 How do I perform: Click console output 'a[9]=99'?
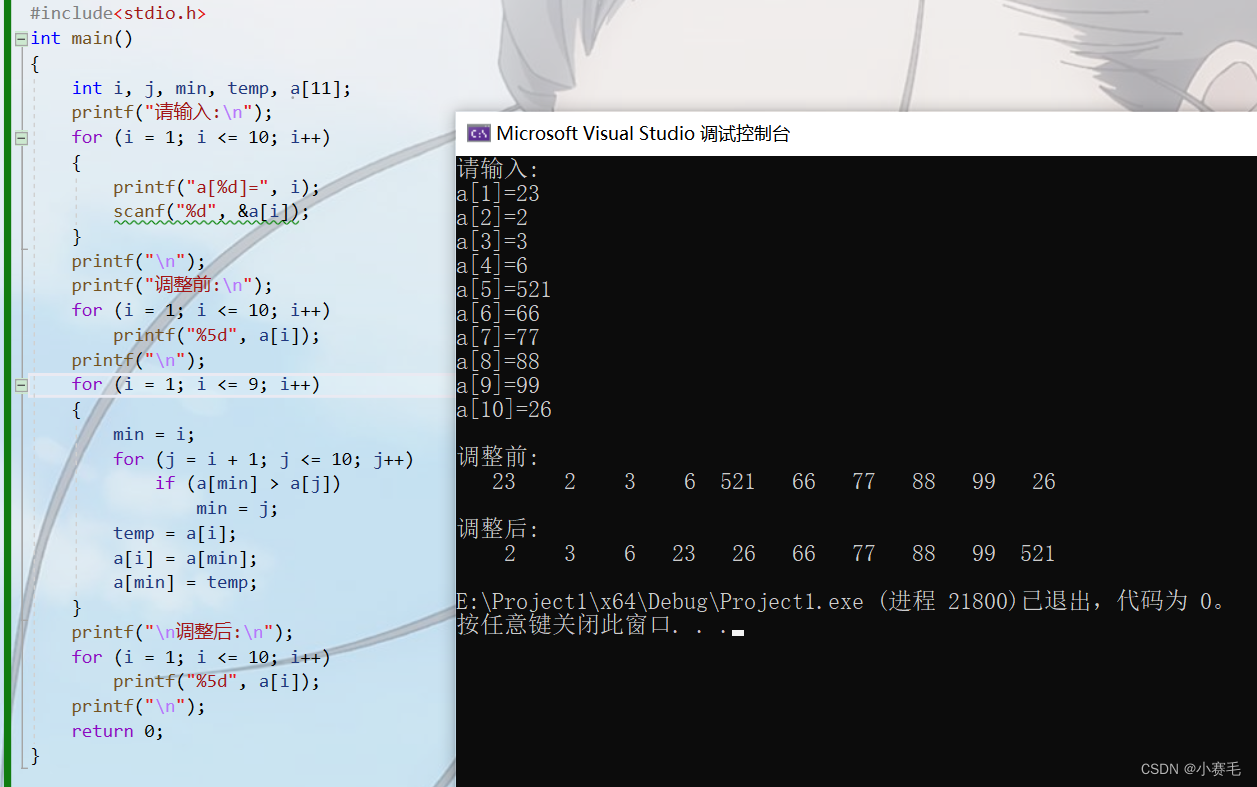pyautogui.click(x=498, y=385)
